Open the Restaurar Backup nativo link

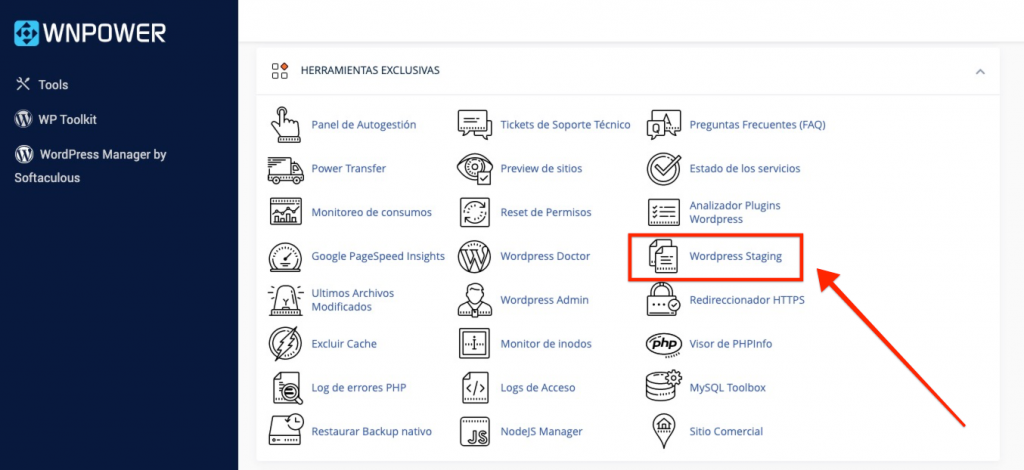(372, 431)
